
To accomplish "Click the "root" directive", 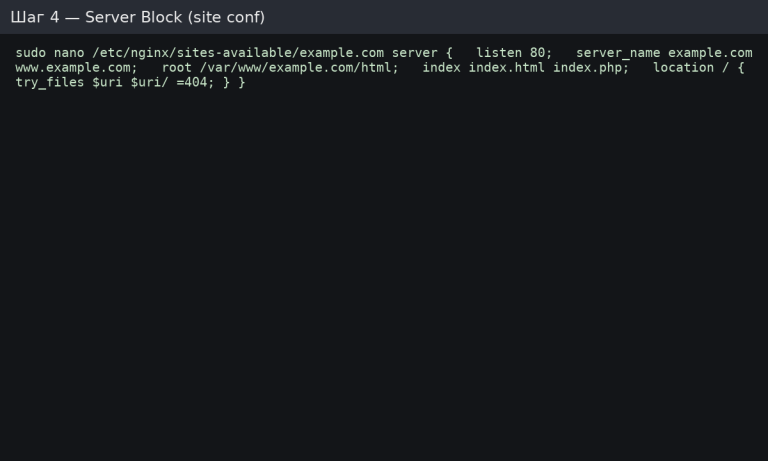I will pyautogui.click(x=177, y=67).
